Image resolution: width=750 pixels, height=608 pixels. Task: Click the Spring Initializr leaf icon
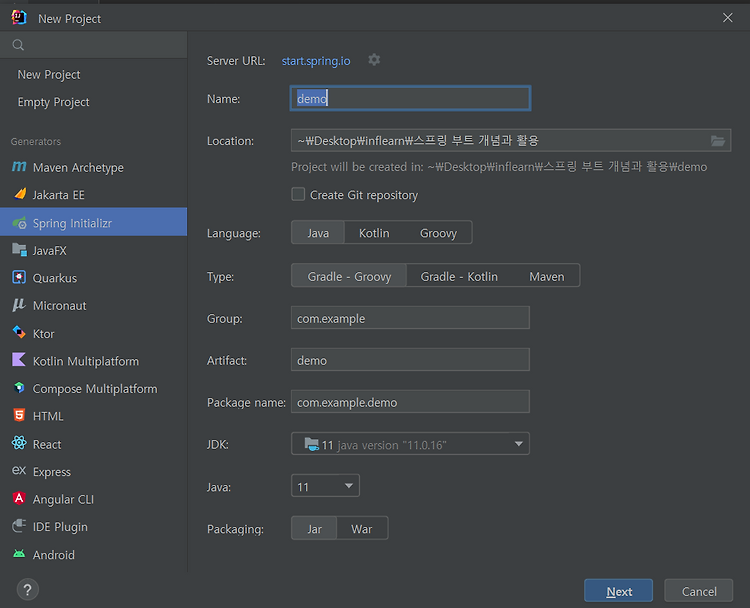click(x=19, y=222)
